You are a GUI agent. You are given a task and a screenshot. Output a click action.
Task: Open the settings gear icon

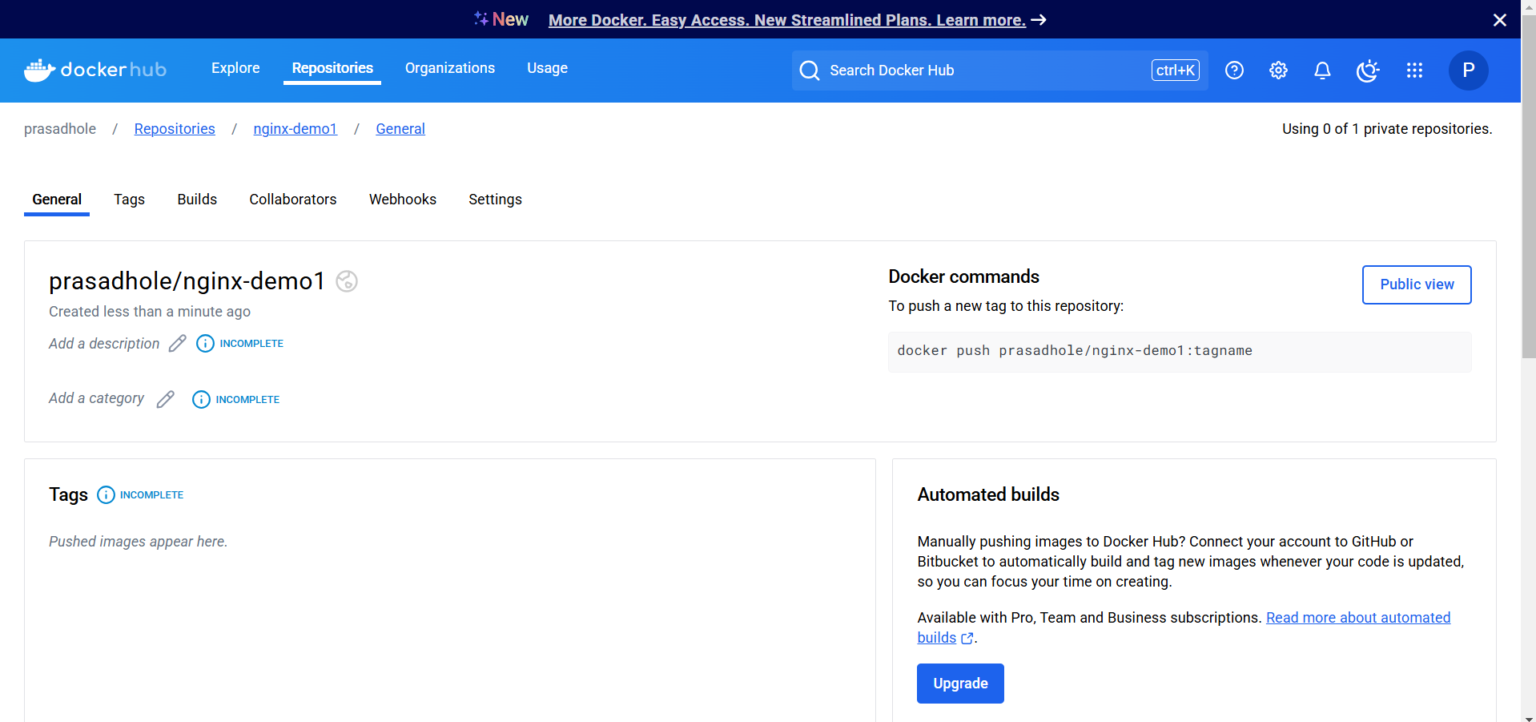(1278, 70)
